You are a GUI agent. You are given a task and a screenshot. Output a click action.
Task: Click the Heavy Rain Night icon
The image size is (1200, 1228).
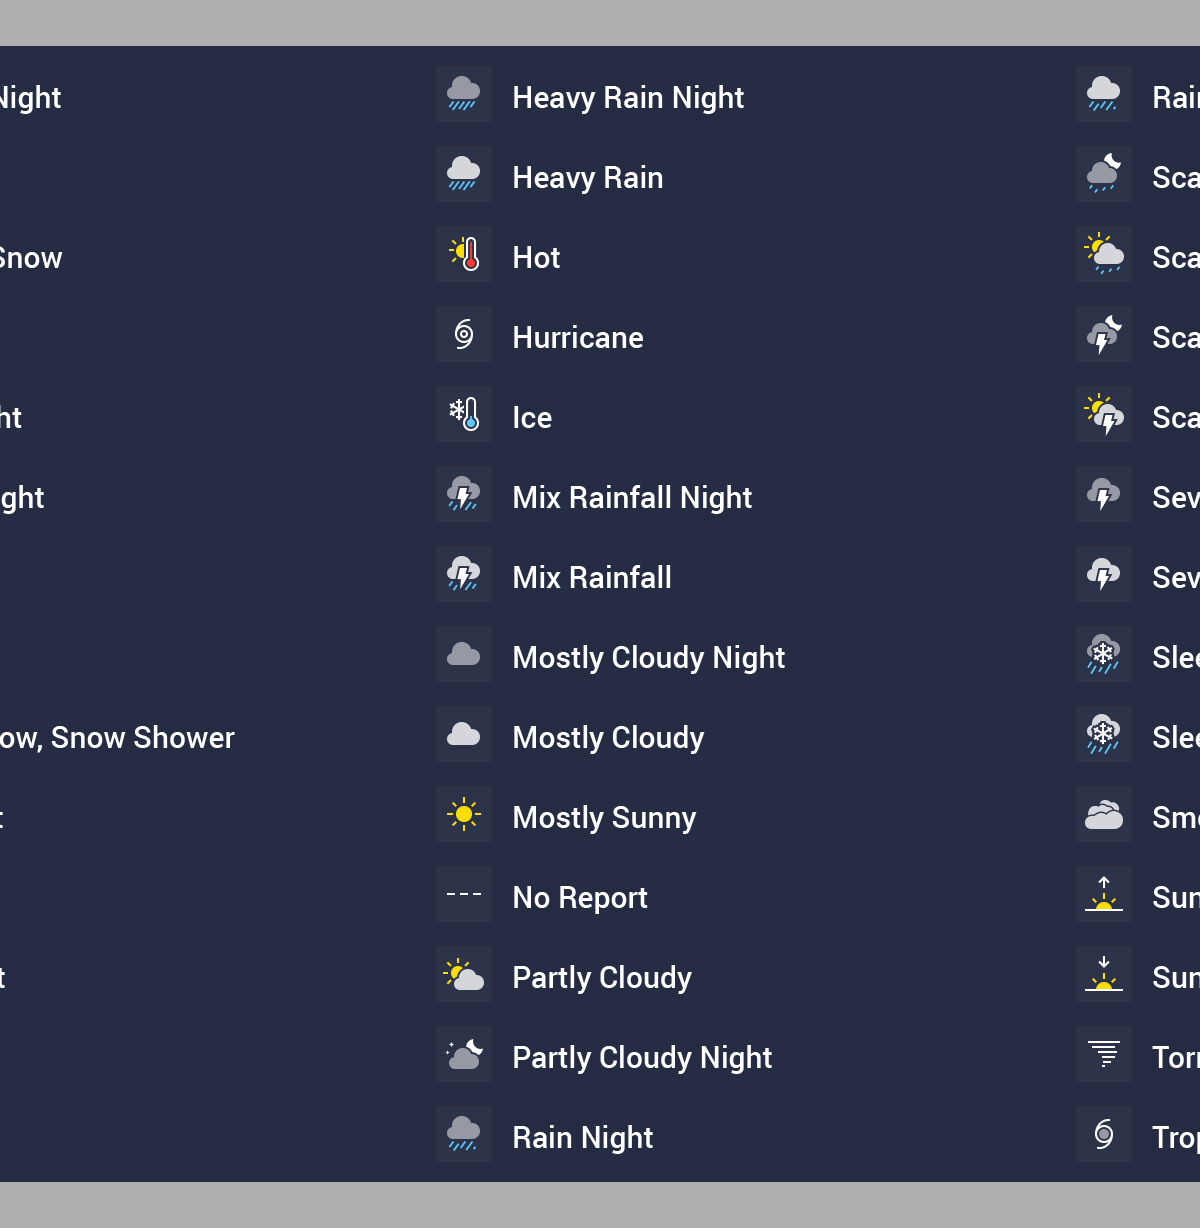464,94
